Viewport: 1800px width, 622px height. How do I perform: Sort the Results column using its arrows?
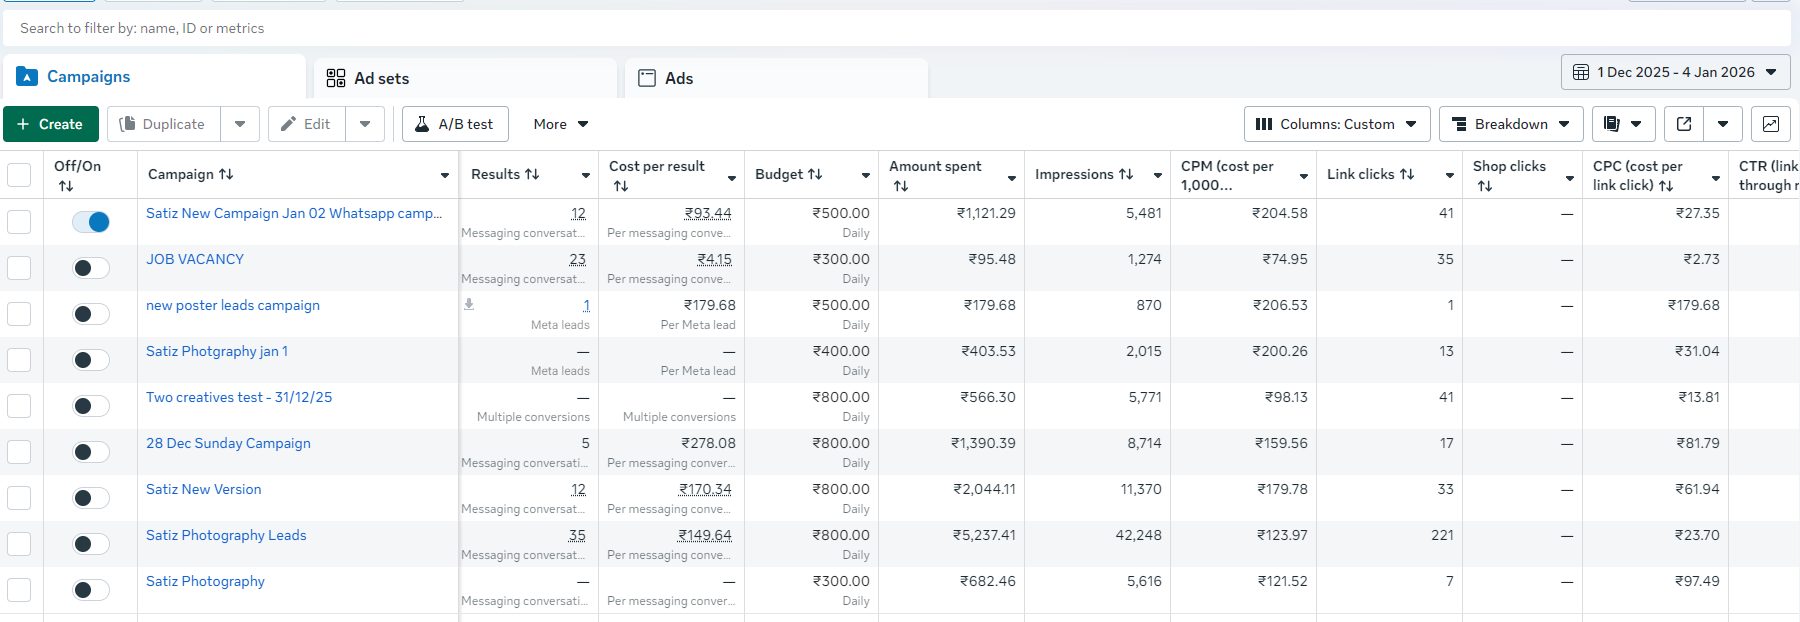point(532,174)
